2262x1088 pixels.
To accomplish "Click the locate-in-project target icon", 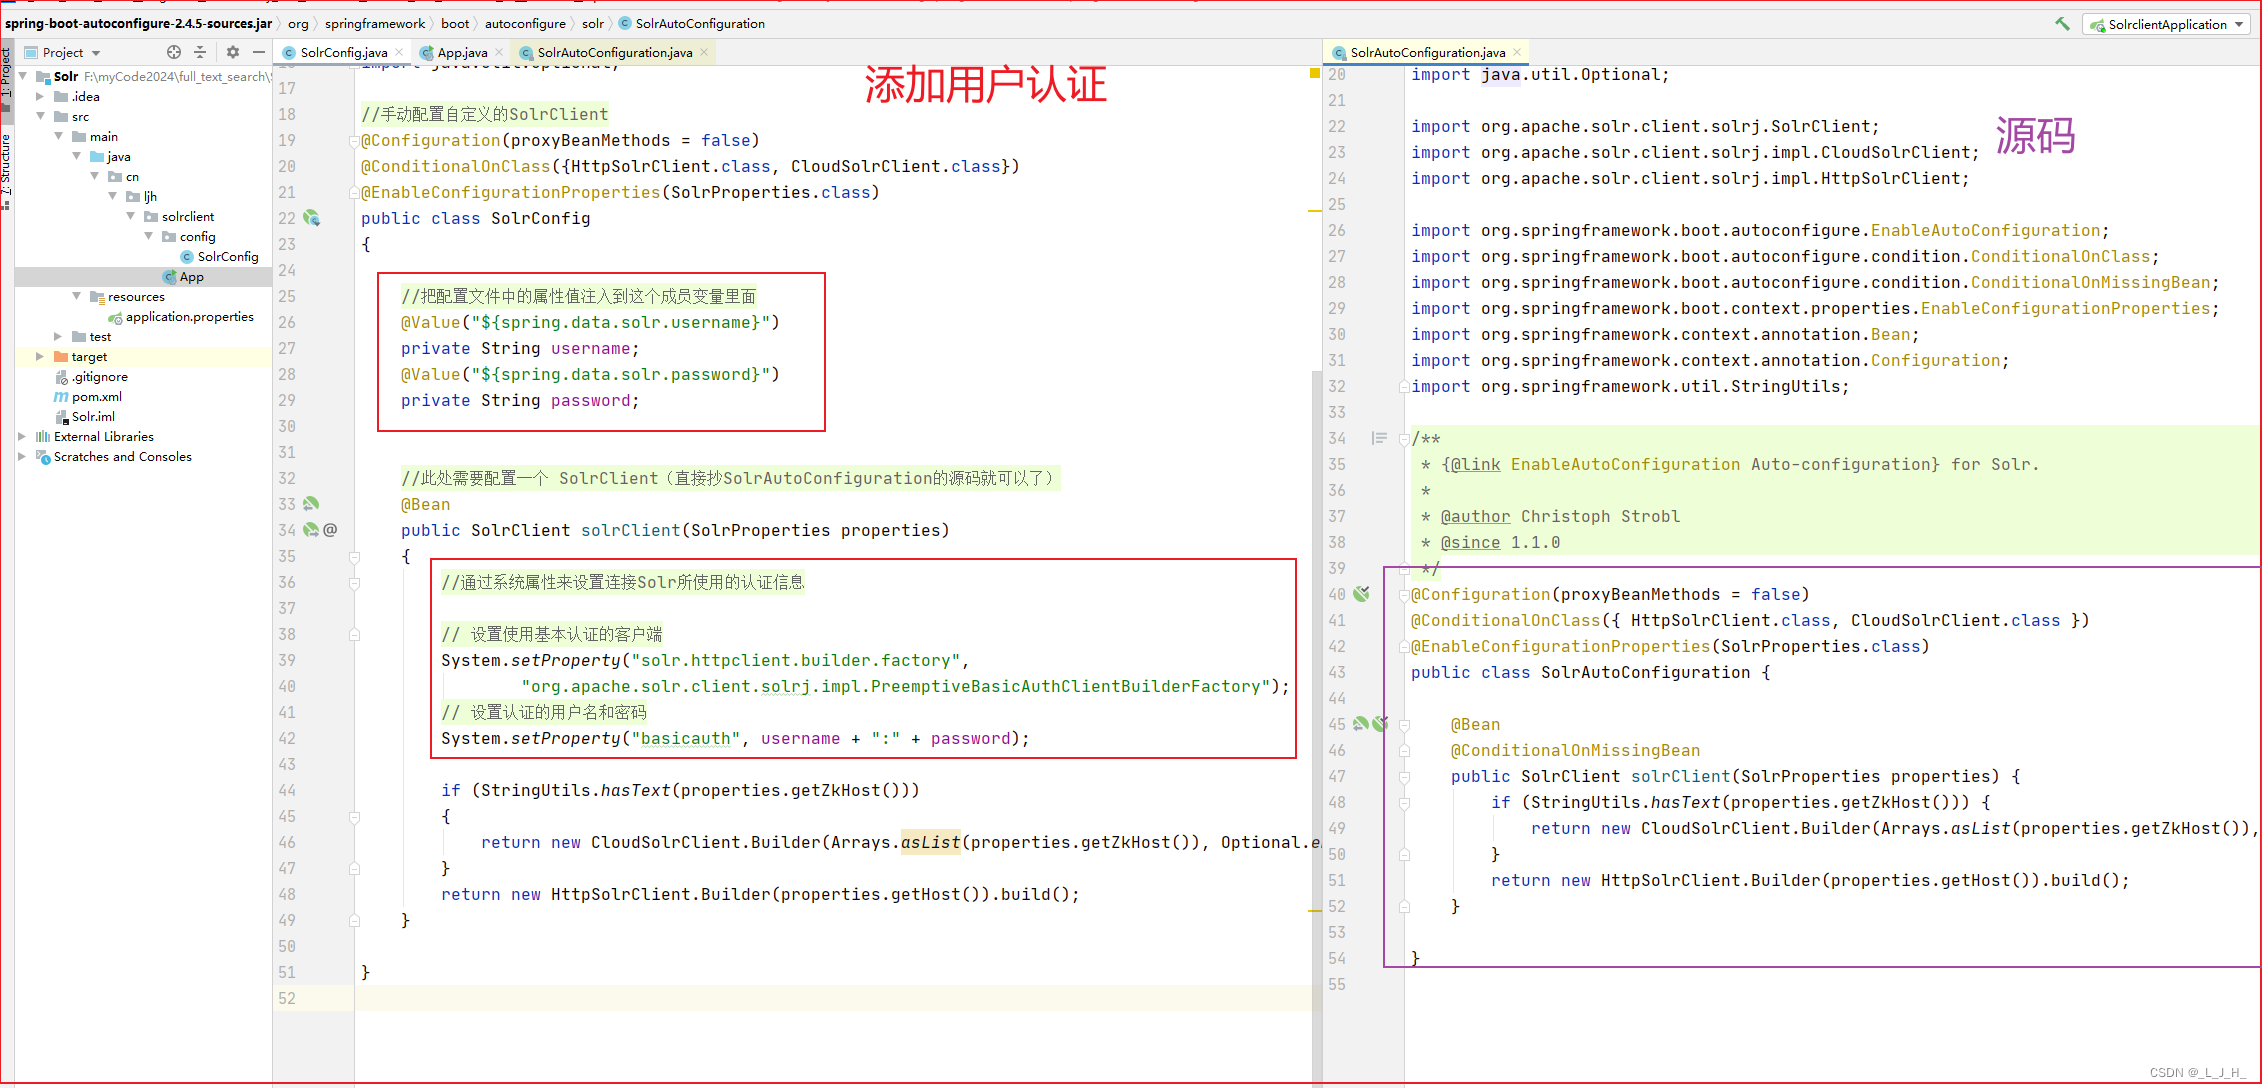I will coord(174,52).
